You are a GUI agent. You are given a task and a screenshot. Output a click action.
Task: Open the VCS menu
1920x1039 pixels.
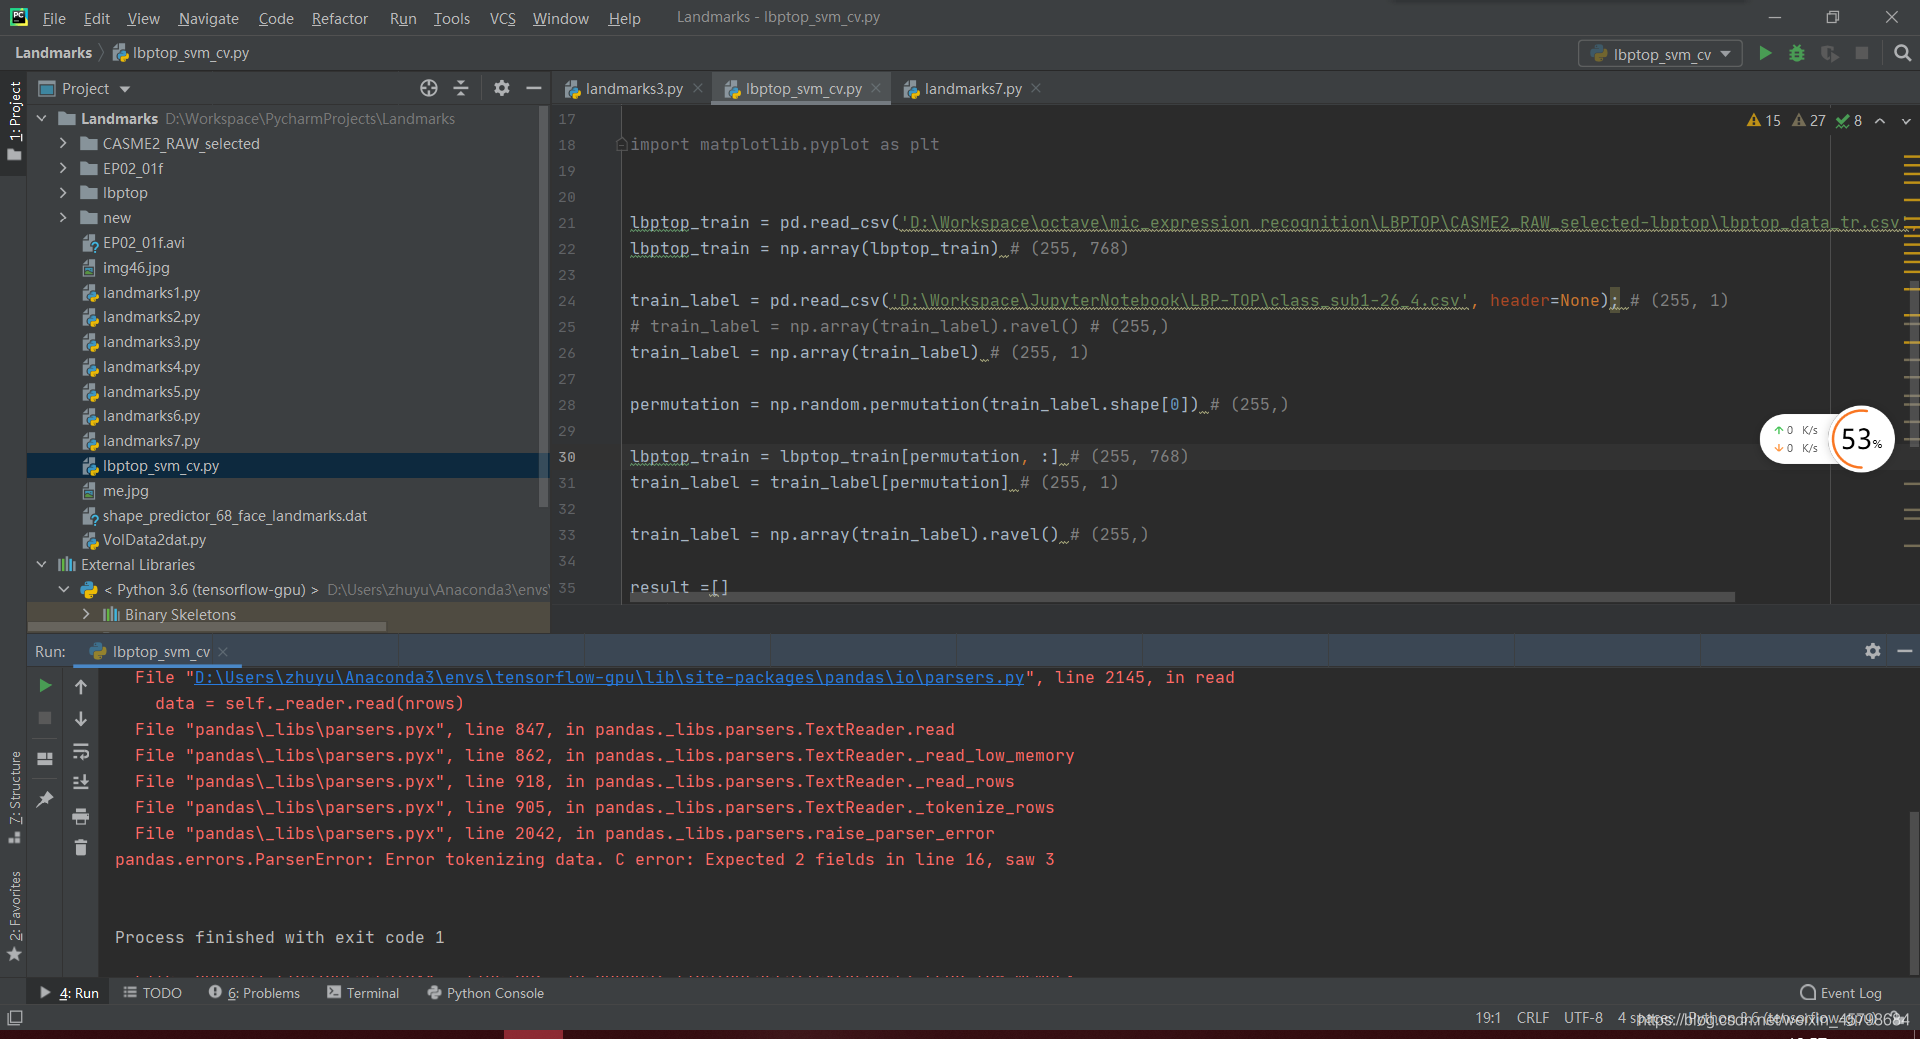pyautogui.click(x=502, y=18)
